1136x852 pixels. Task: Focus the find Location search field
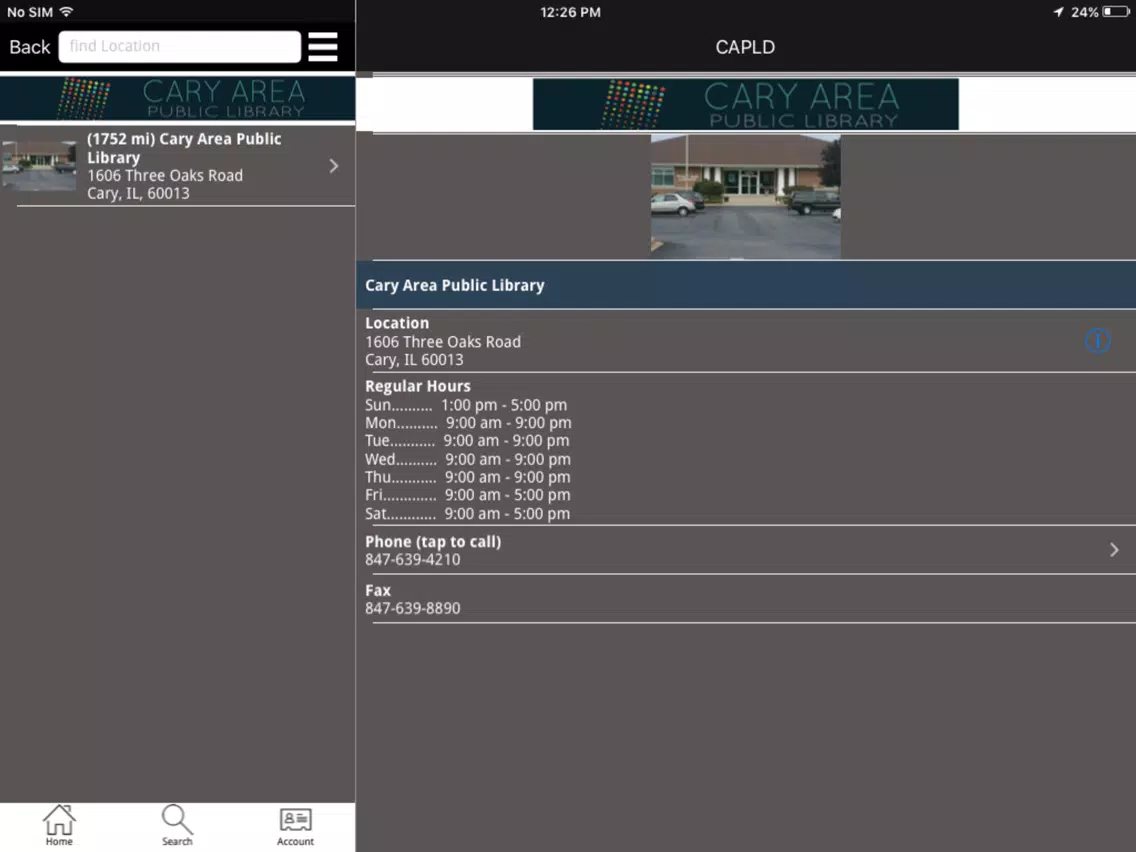(x=180, y=46)
